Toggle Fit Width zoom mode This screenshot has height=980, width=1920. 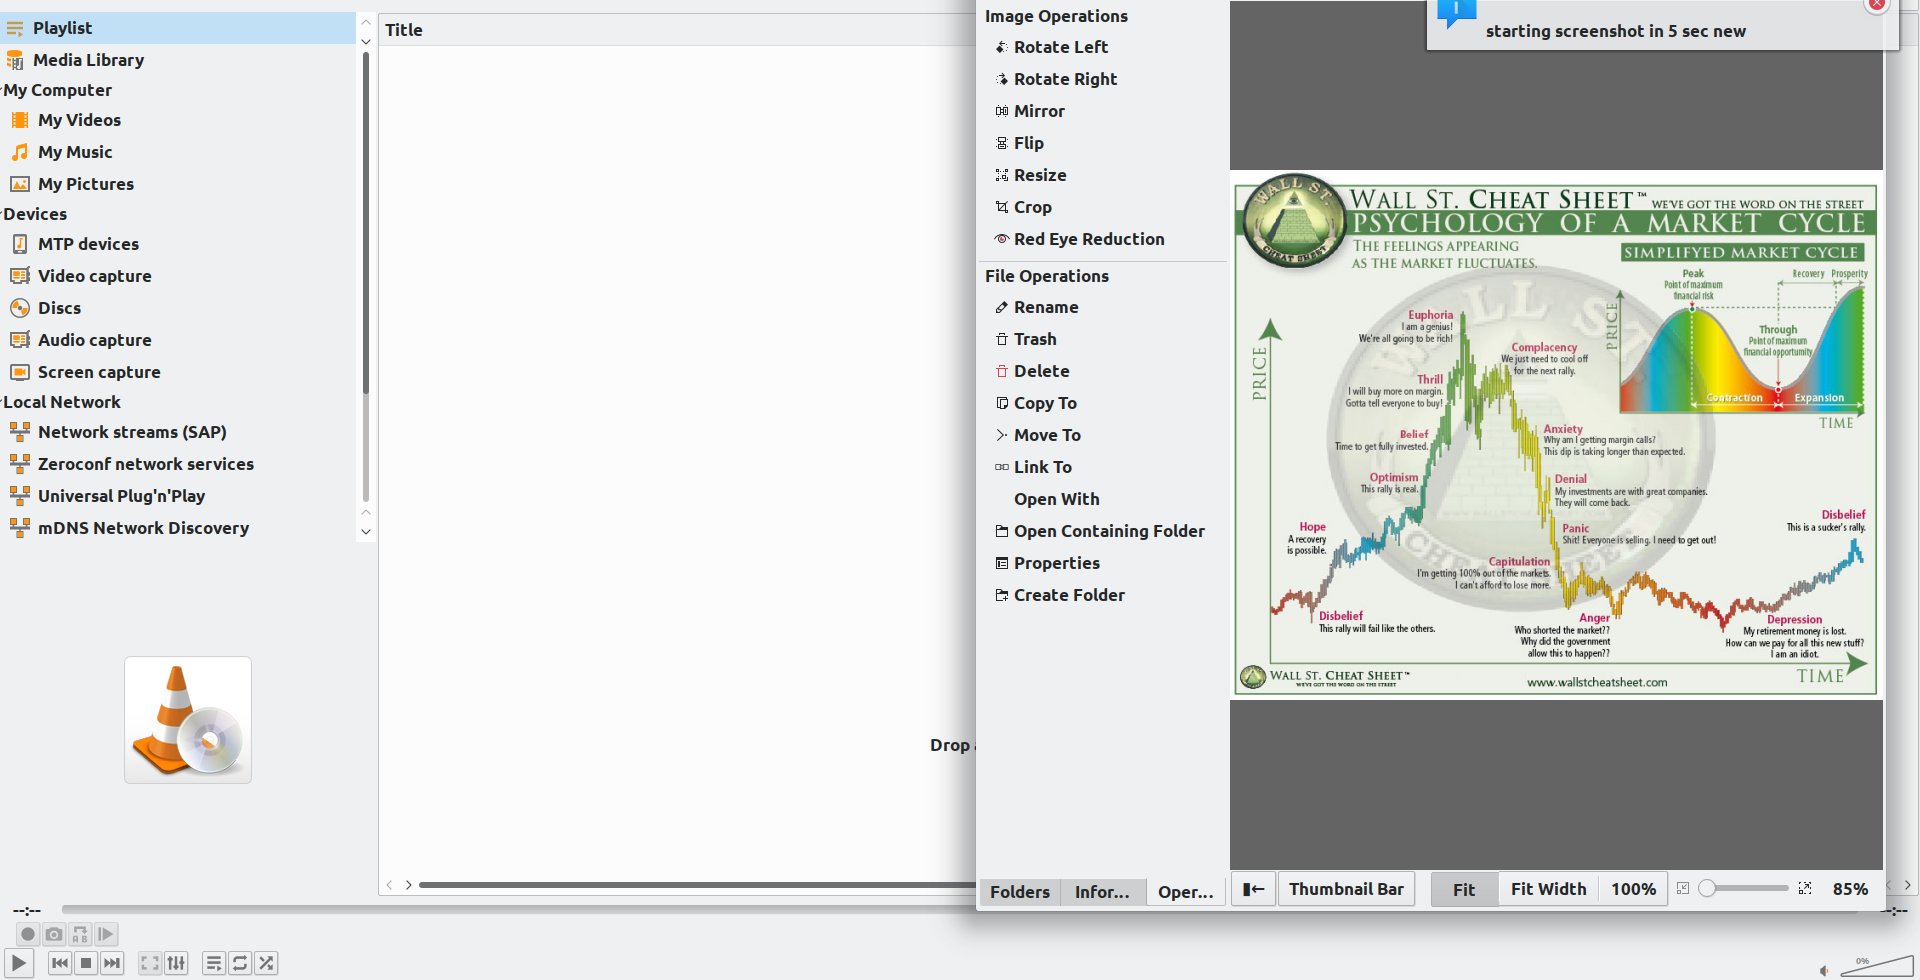tap(1548, 889)
